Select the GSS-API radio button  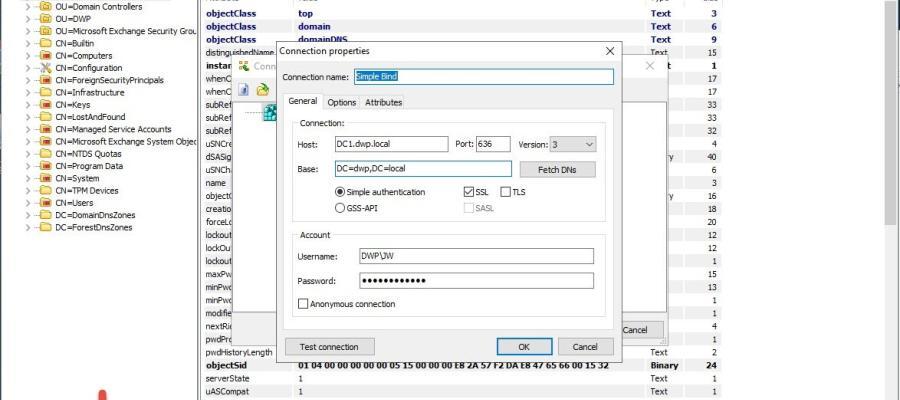pyautogui.click(x=340, y=208)
